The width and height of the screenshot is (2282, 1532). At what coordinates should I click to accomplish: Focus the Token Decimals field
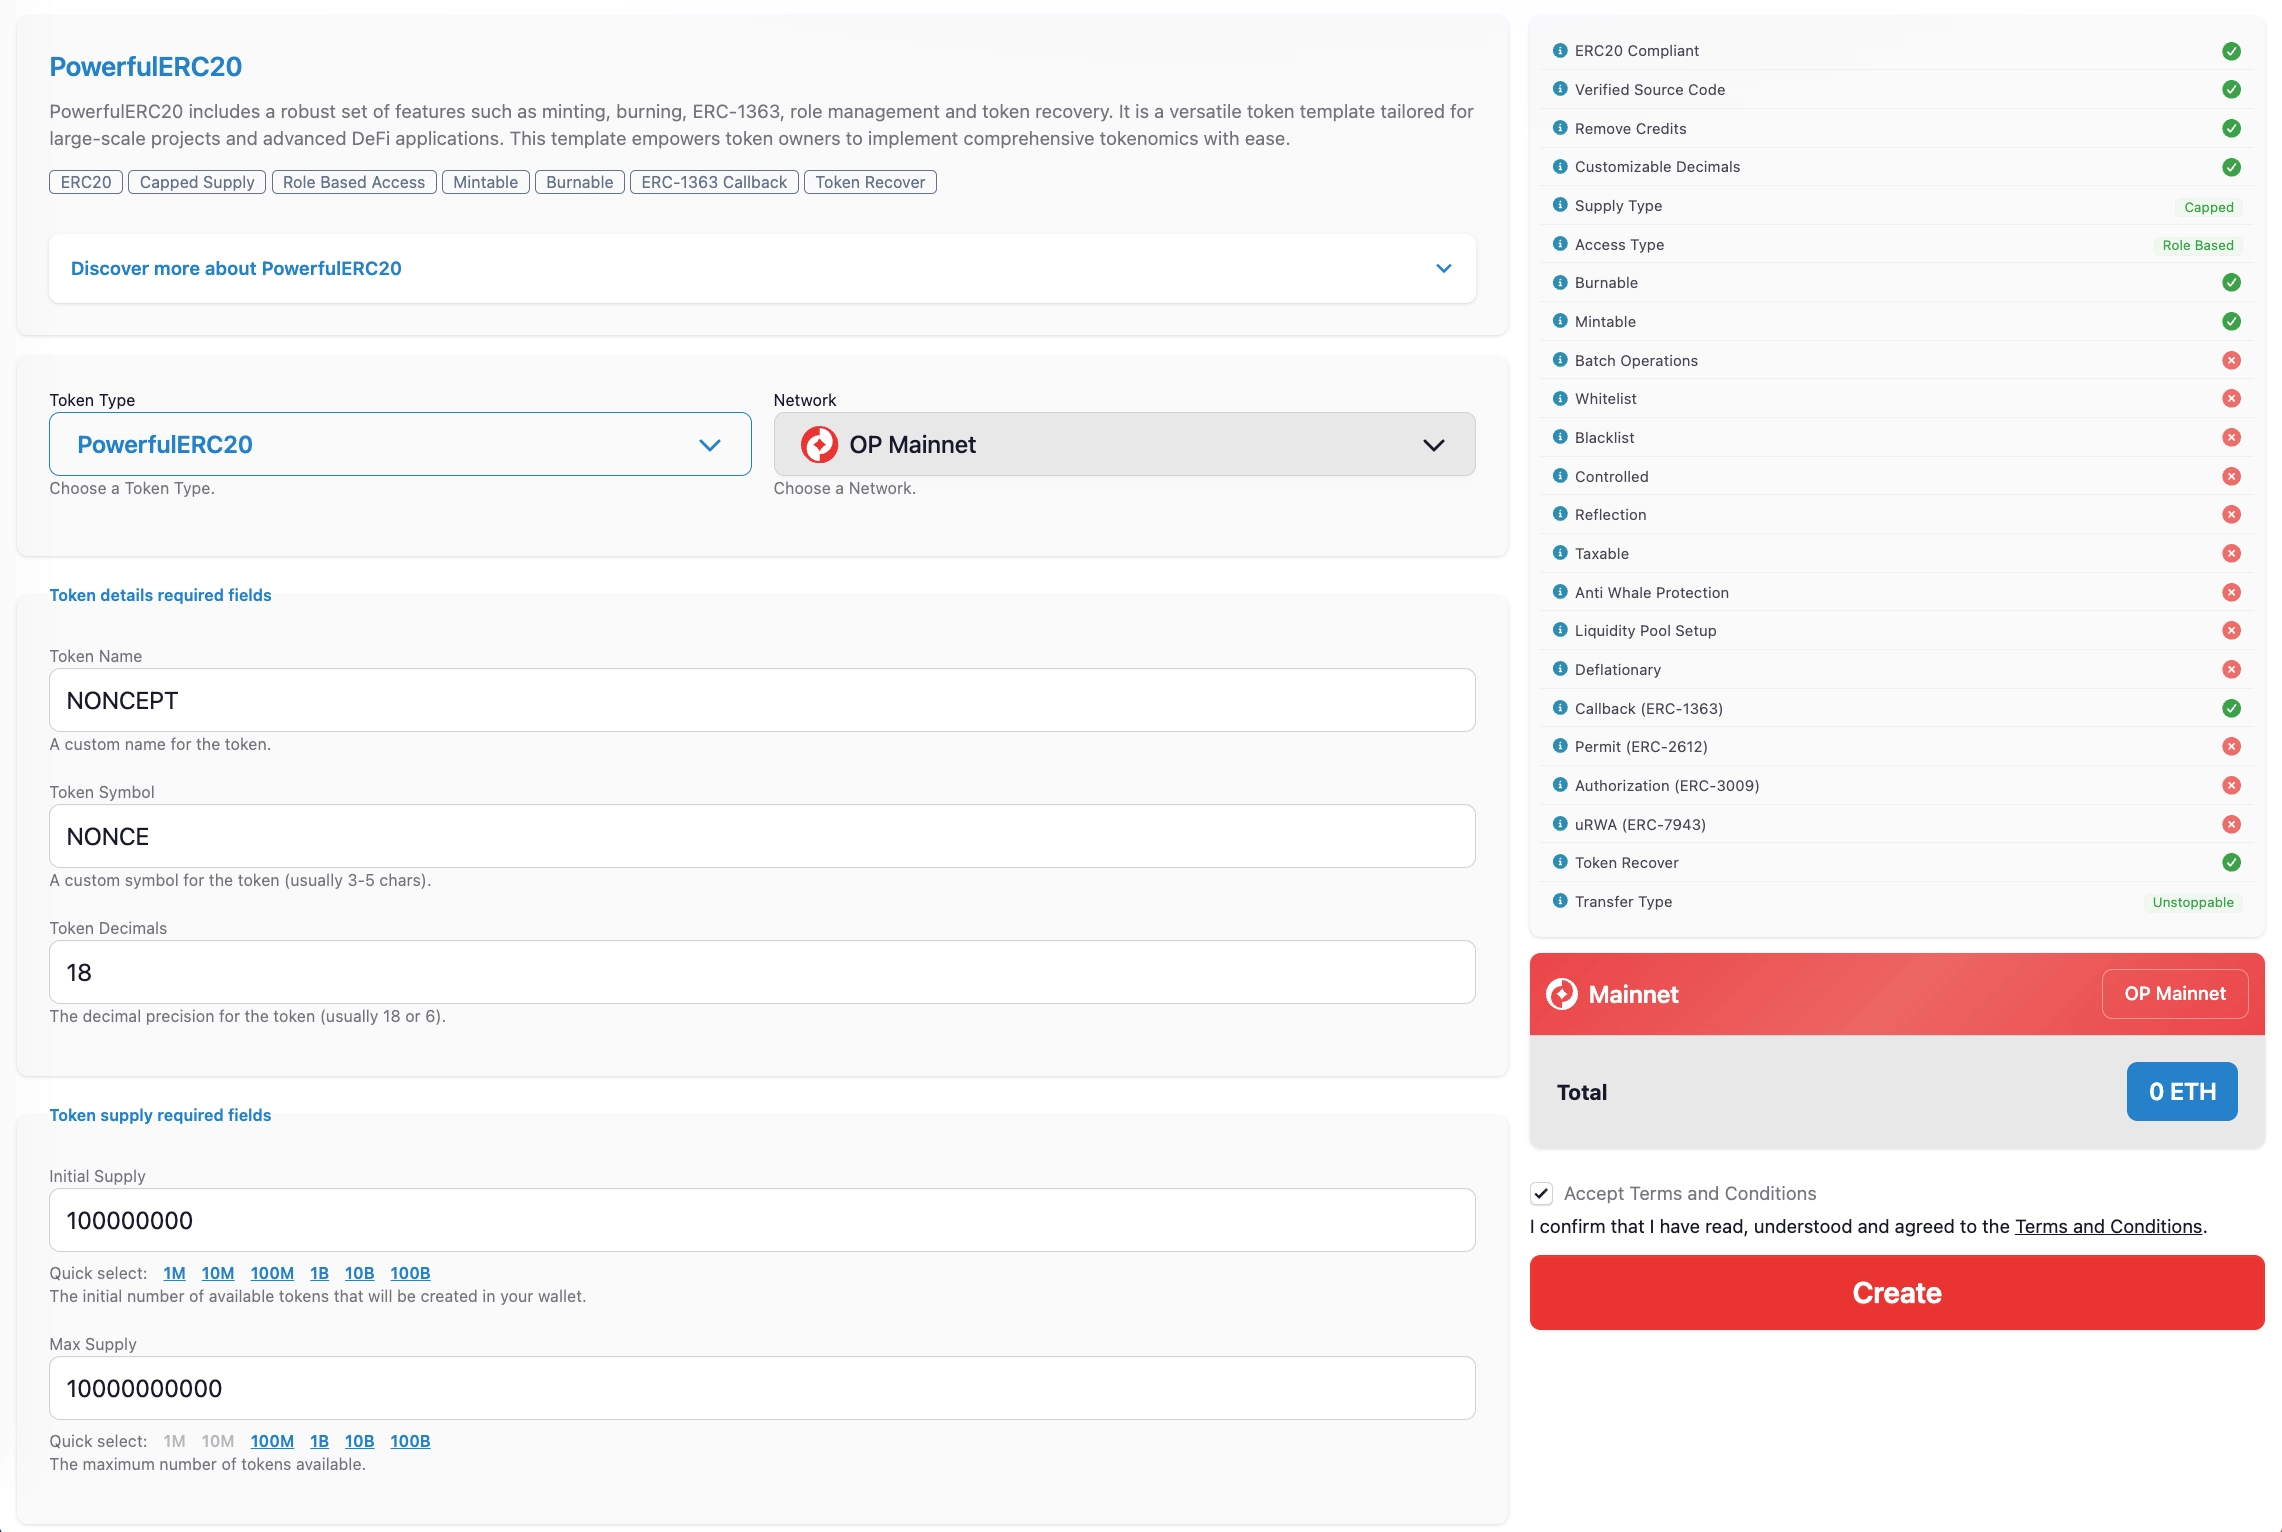click(762, 972)
